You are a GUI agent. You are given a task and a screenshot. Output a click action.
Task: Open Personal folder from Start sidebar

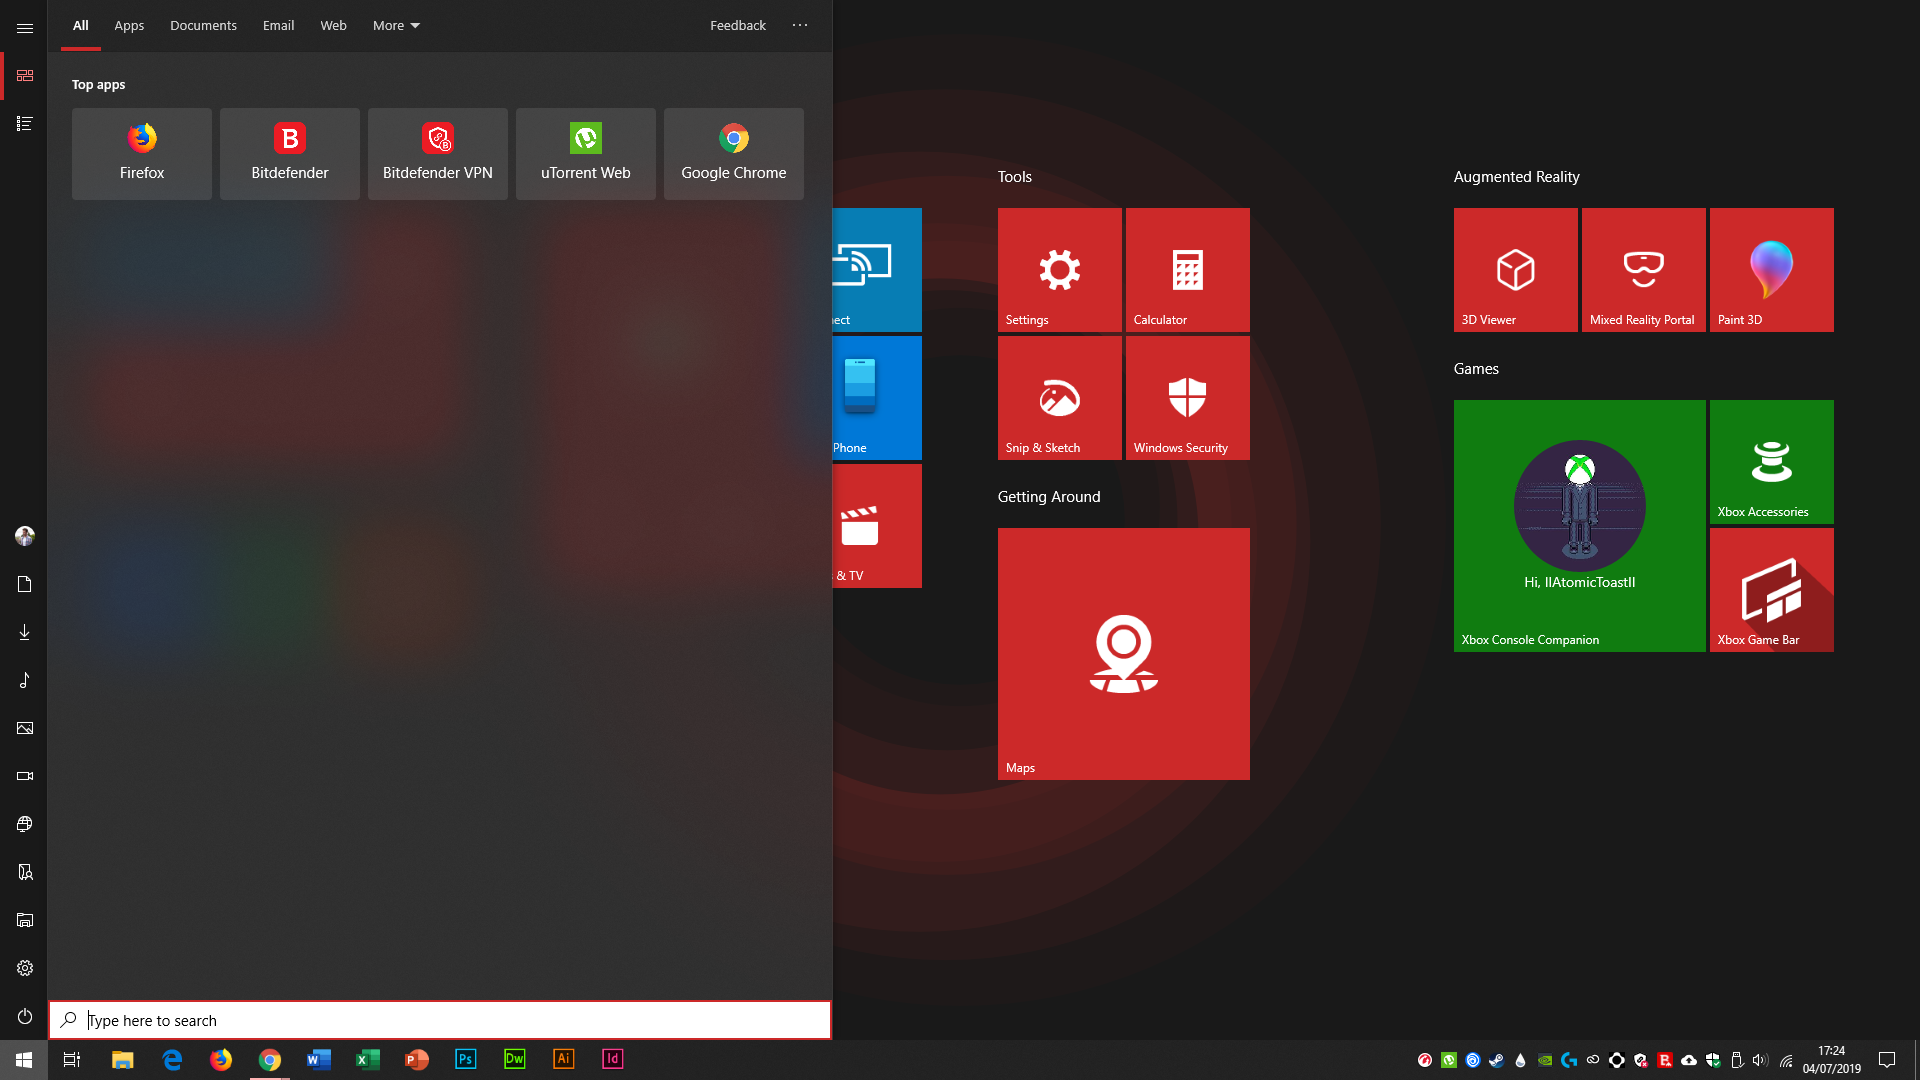pos(24,872)
